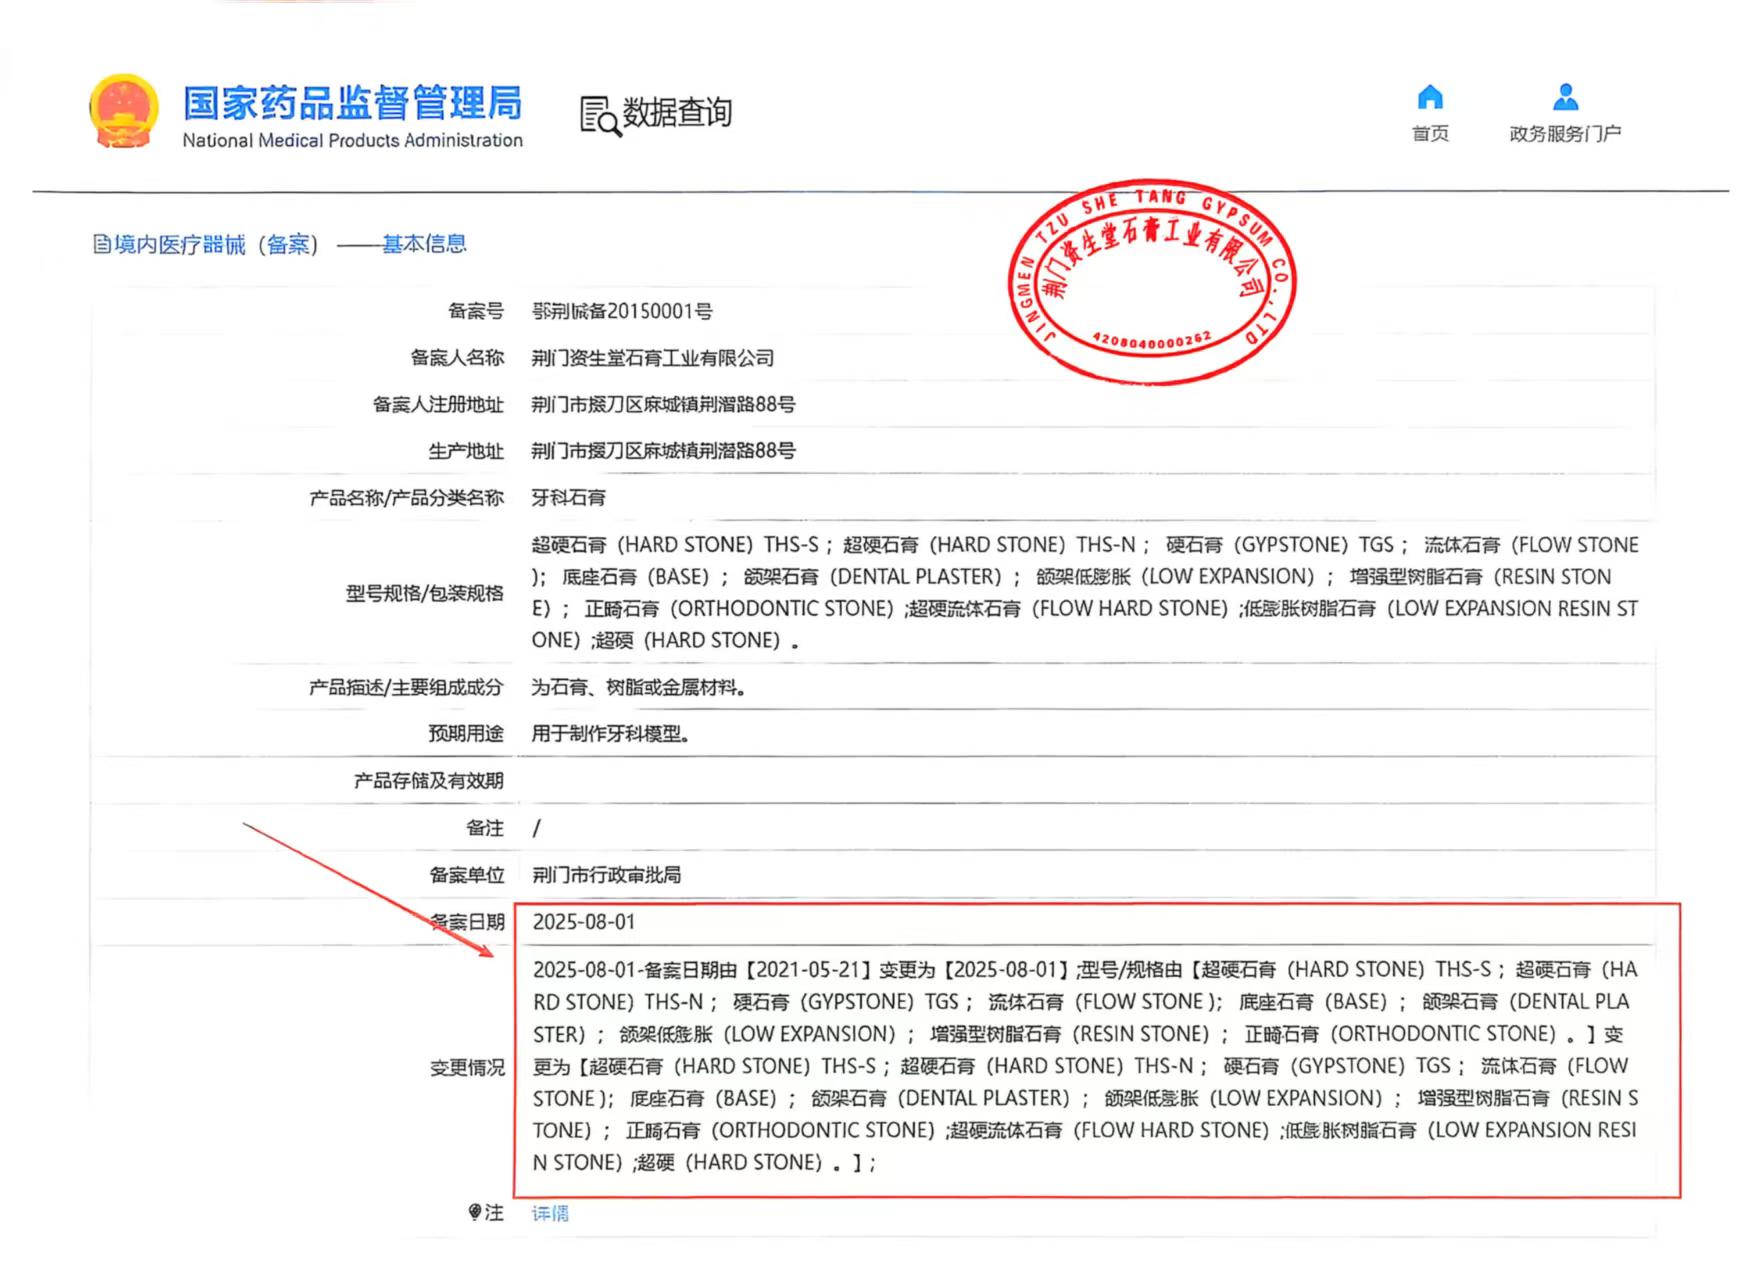This screenshot has width=1745, height=1279.
Task: Click the red company seal stamp
Action: 1151,283
